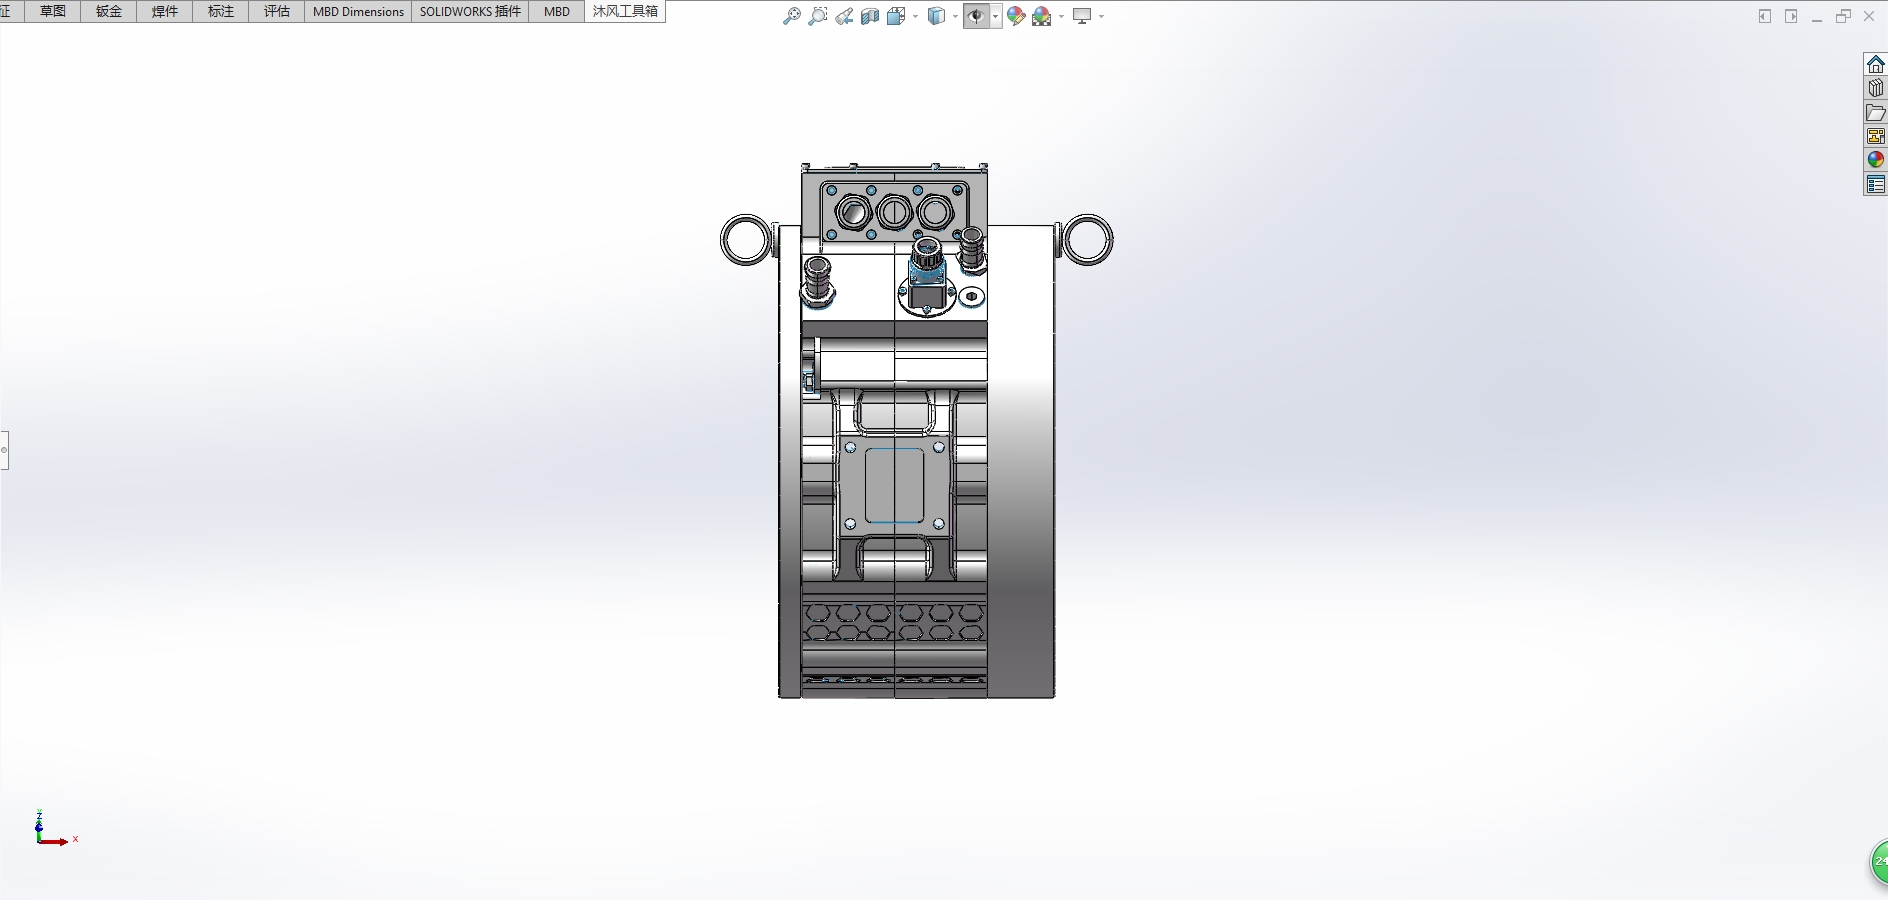
Task: Expand the Apply Scene dropdown arrow
Action: 1061,16
